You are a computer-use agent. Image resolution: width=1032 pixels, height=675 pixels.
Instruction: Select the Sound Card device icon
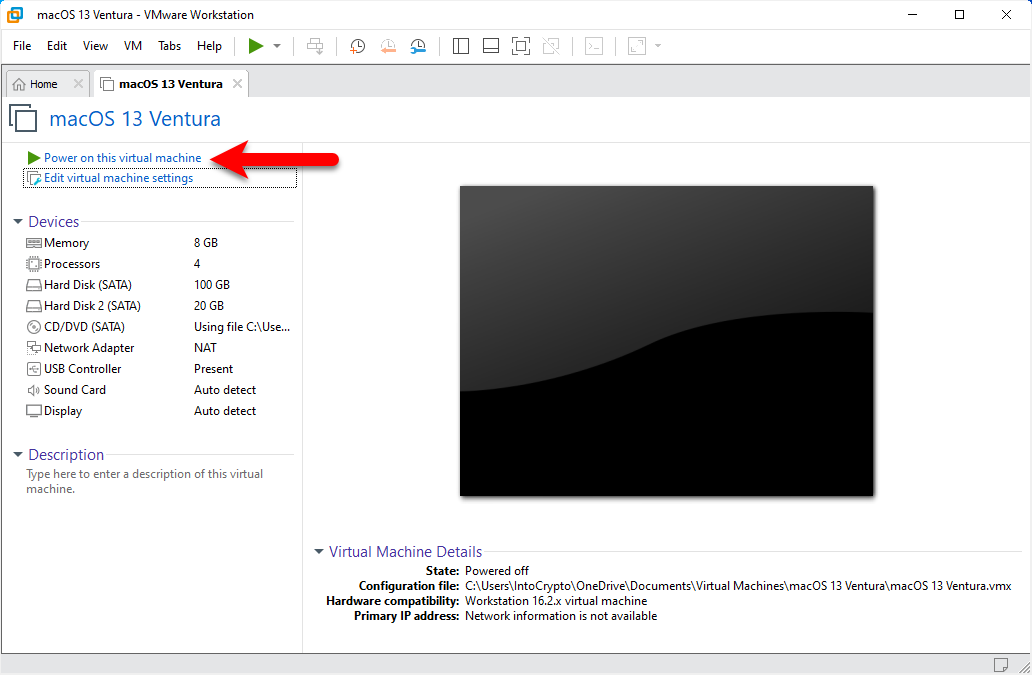34,390
